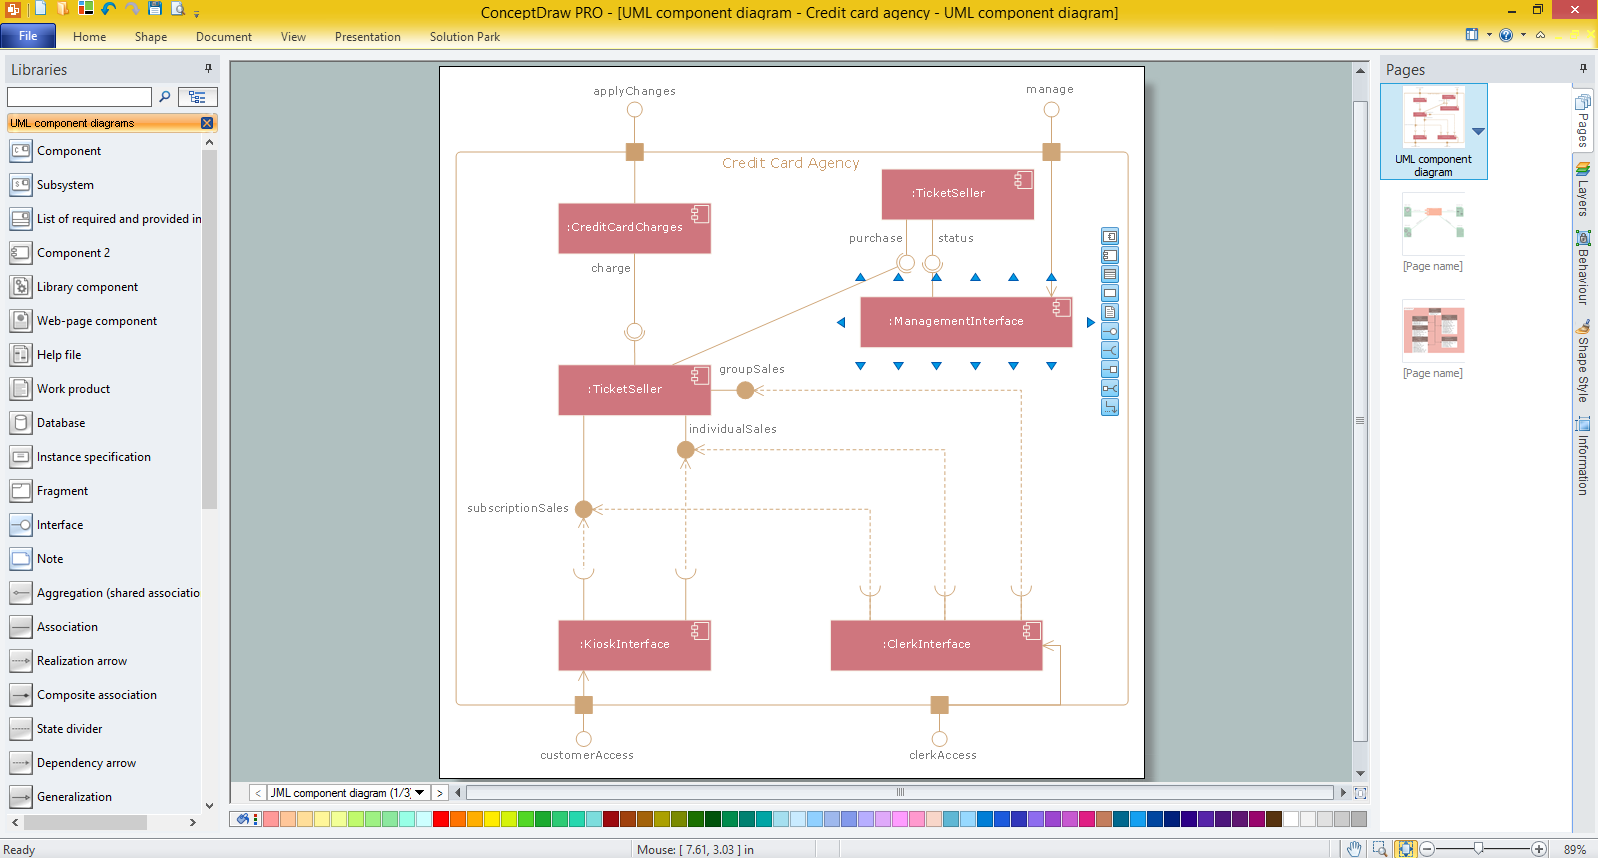Open the page selector dropdown below canvas

coord(420,793)
